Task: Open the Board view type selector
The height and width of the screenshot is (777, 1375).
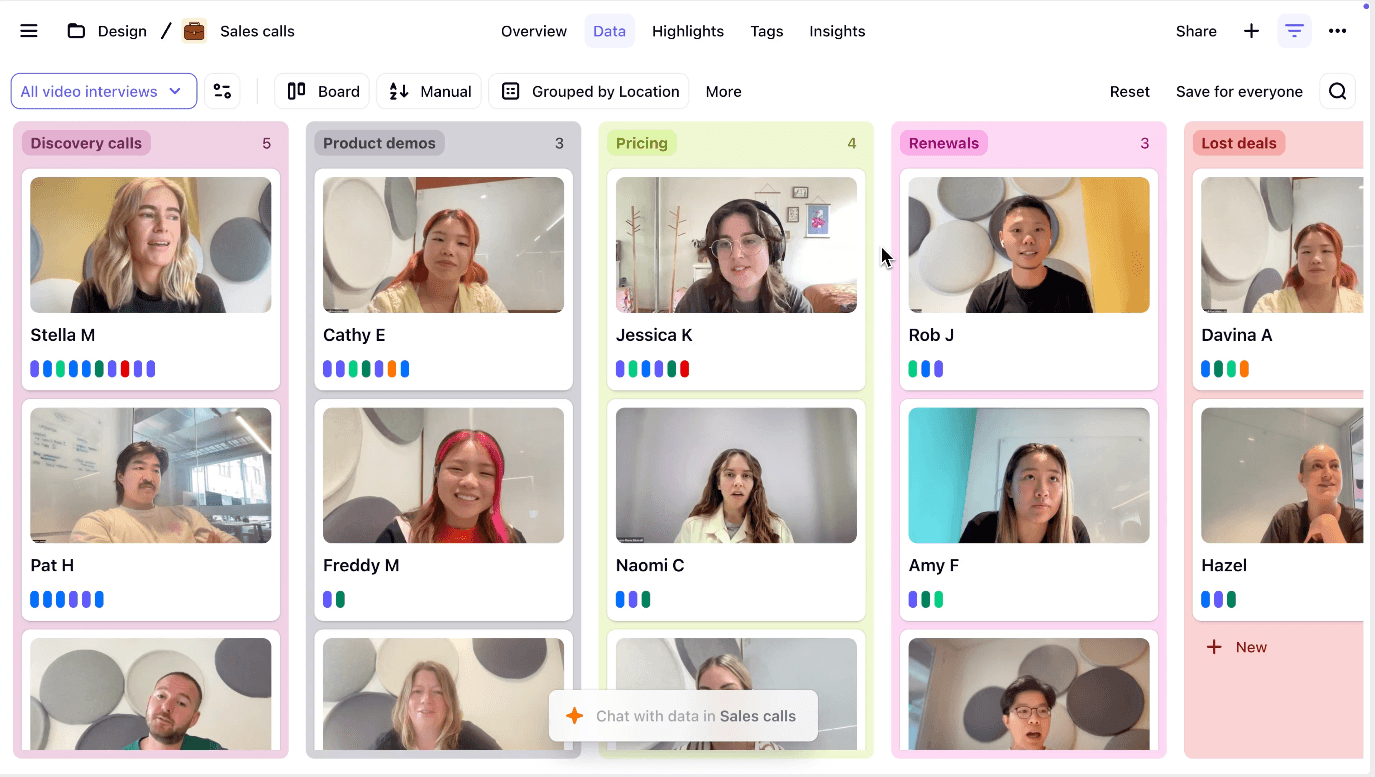Action: coord(322,91)
